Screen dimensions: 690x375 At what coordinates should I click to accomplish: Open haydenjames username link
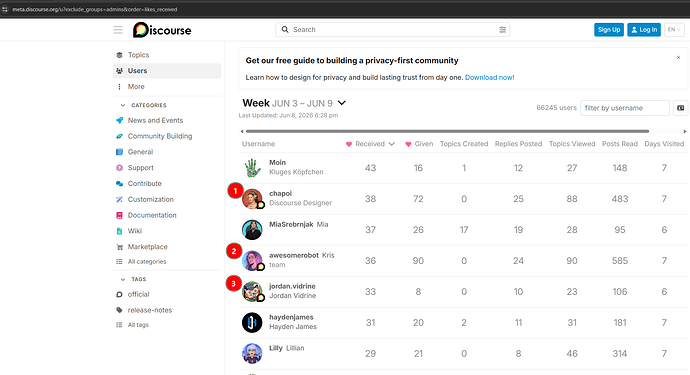coord(291,317)
